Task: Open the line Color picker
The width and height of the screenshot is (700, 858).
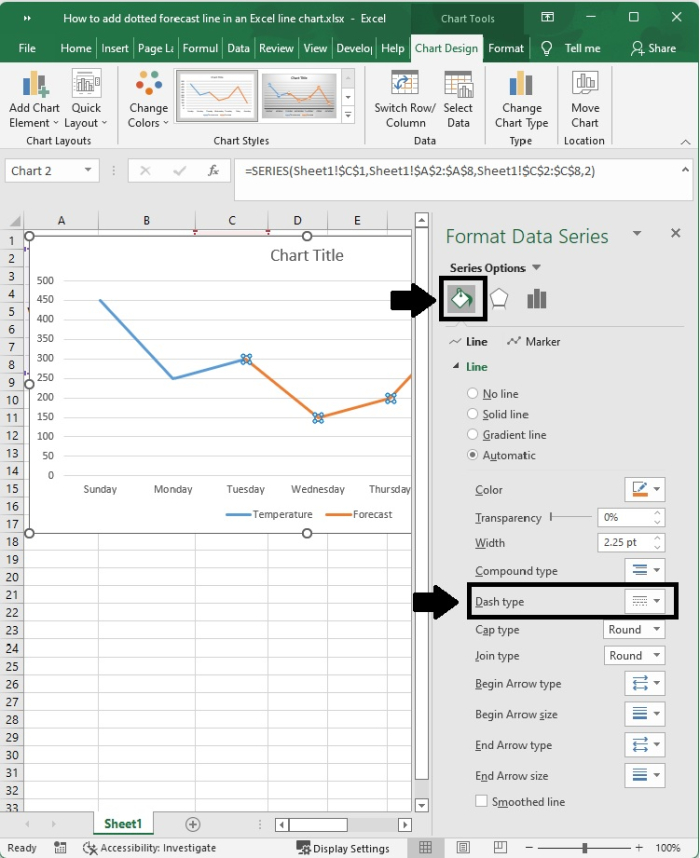Action: (x=645, y=489)
